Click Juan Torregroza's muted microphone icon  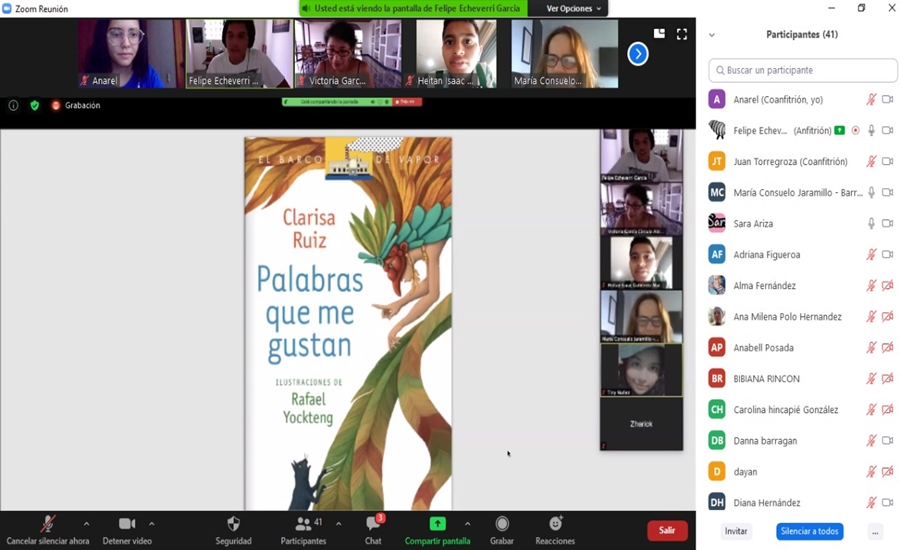871,161
